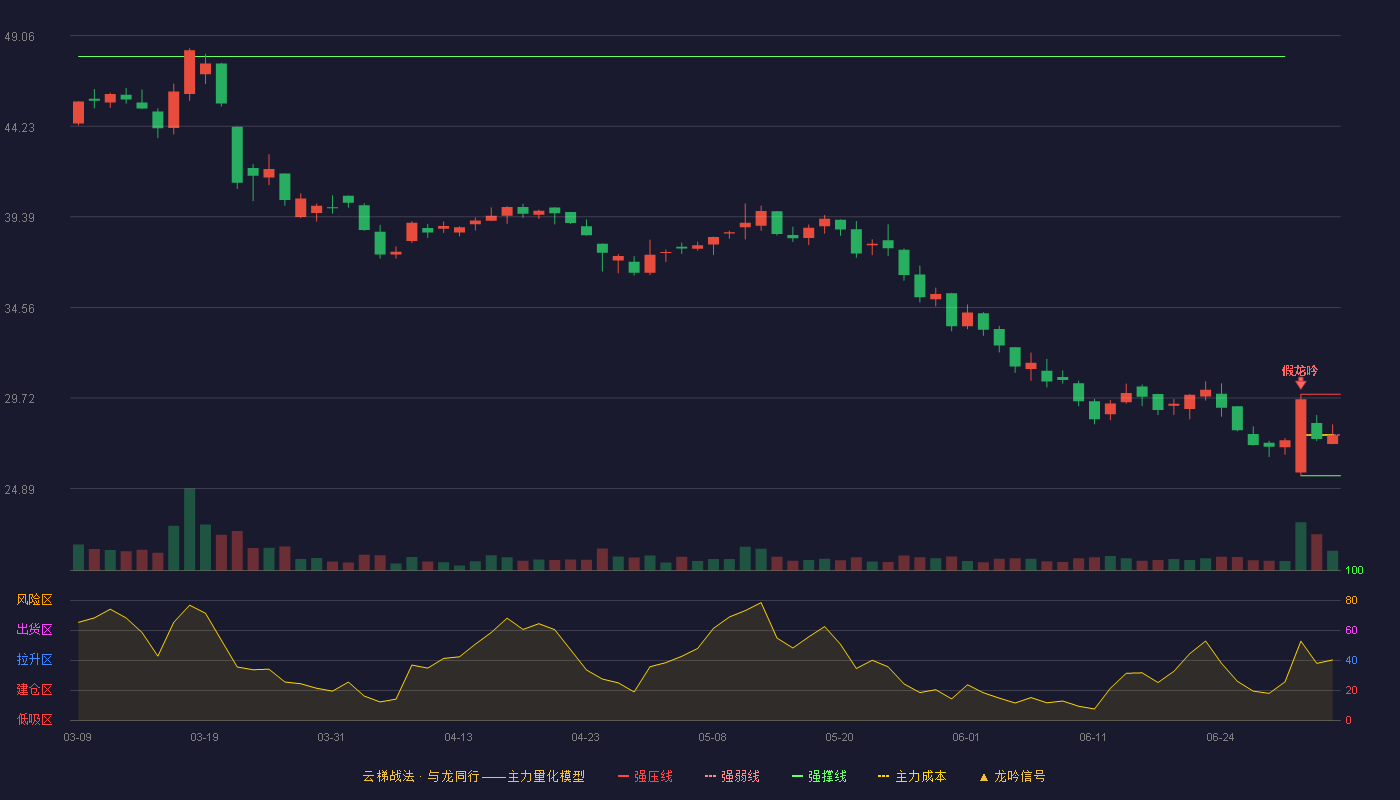This screenshot has width=1400, height=800.
Task: Toggle the 强撑线 legend entry
Action: pos(819,776)
